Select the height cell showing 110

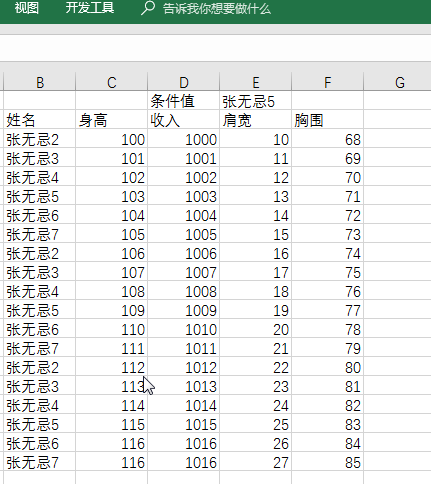pos(112,329)
